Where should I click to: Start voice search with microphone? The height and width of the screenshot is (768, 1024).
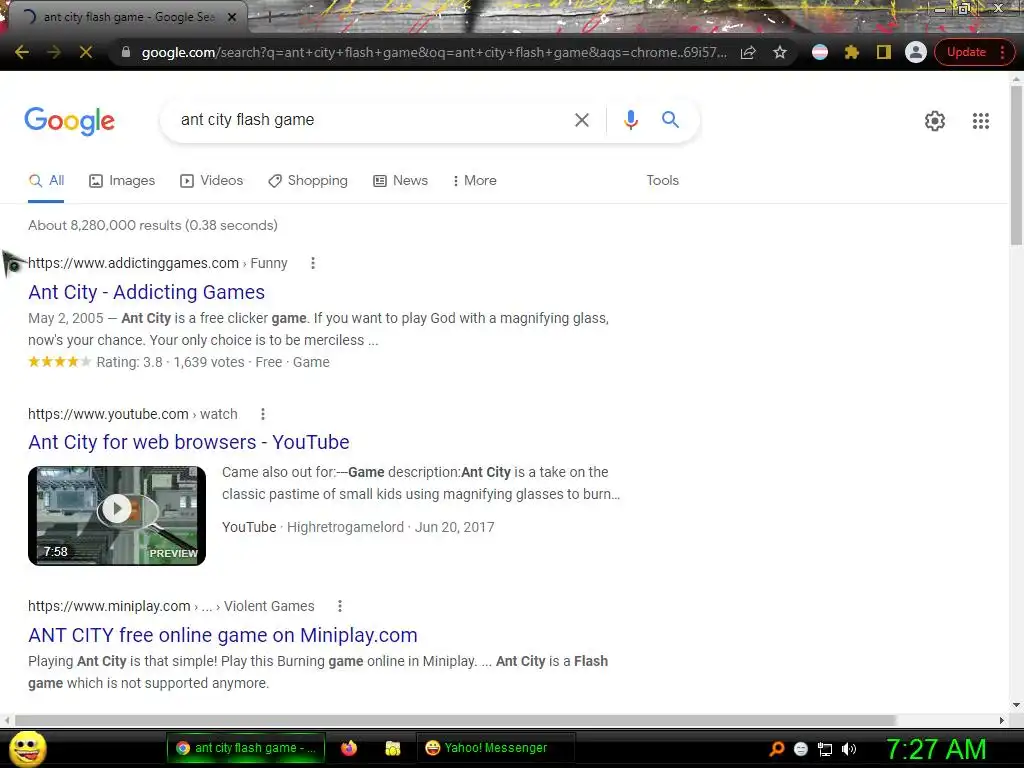pos(630,120)
